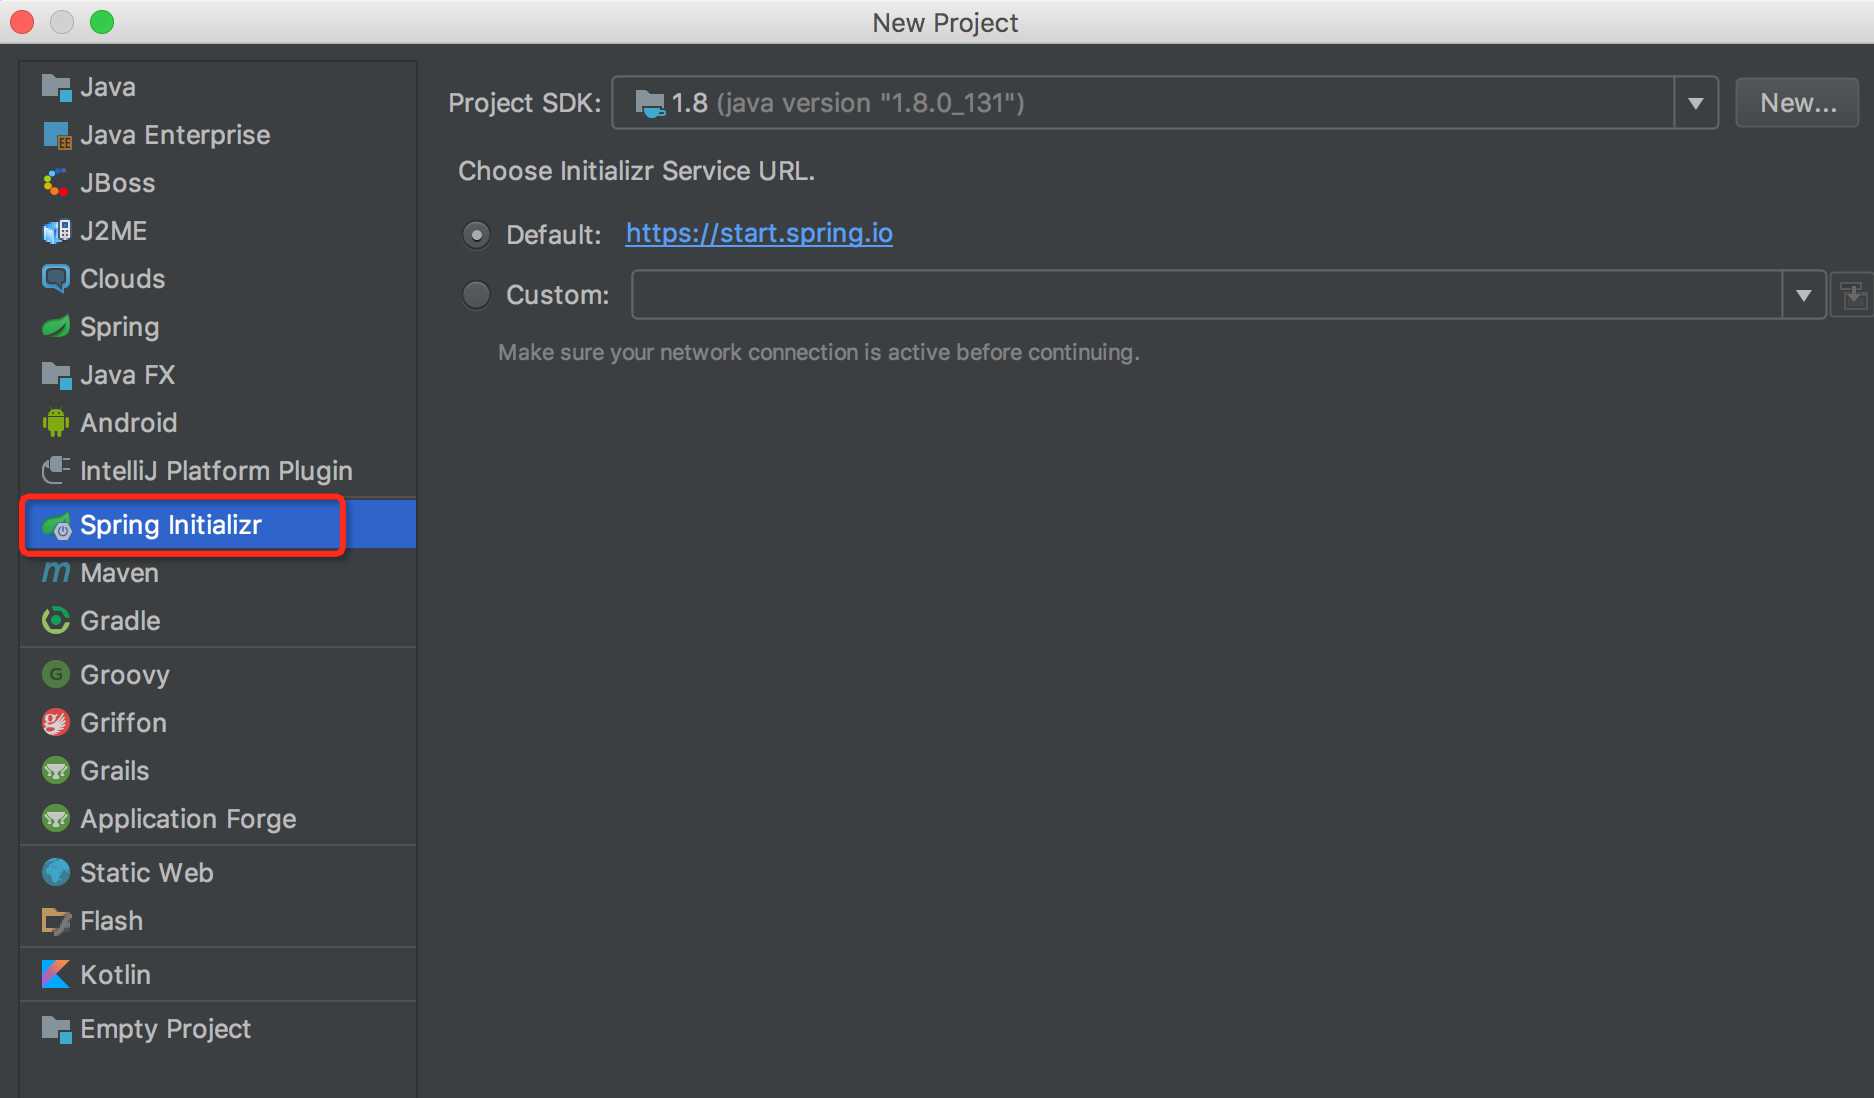Click the Grails icon
This screenshot has height=1098, width=1874.
pyautogui.click(x=56, y=771)
